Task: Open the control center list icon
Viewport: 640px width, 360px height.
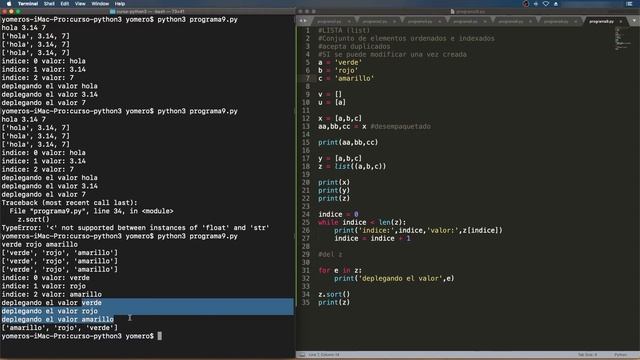Action: [x=629, y=4]
